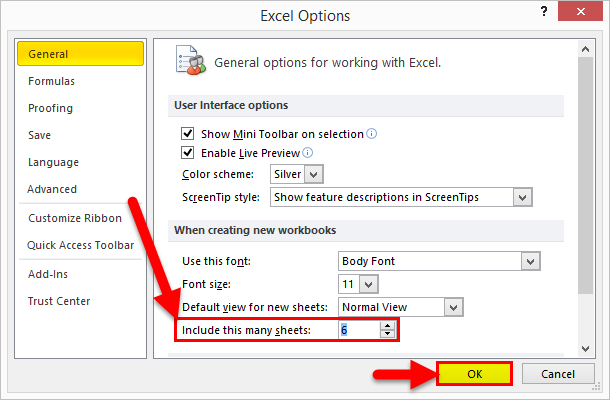Expand the ScreenTip style dropdown
Image resolution: width=610 pixels, height=400 pixels.
pyautogui.click(x=521, y=197)
